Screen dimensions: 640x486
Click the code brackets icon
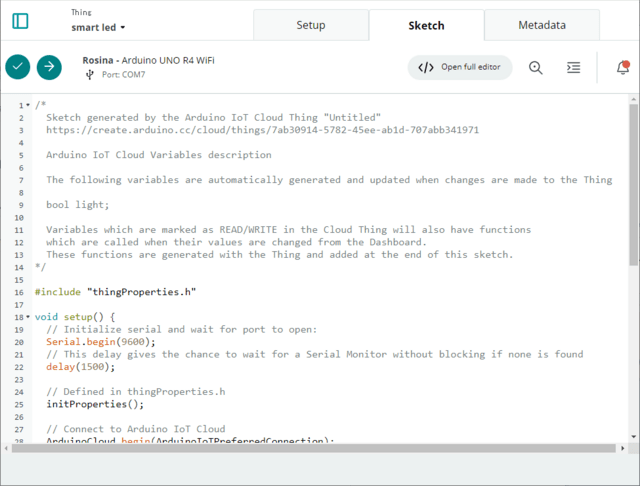(426, 68)
